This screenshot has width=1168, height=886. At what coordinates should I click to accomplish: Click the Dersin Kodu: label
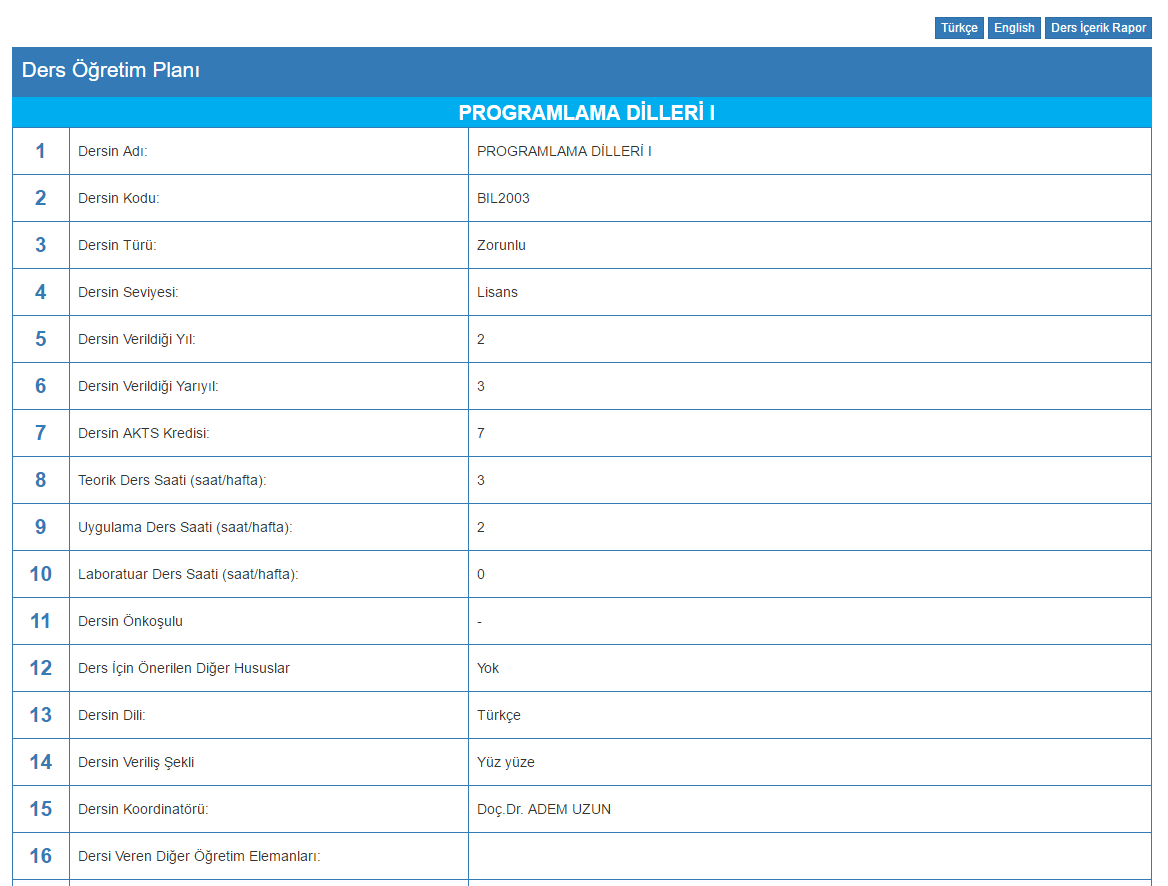point(118,198)
